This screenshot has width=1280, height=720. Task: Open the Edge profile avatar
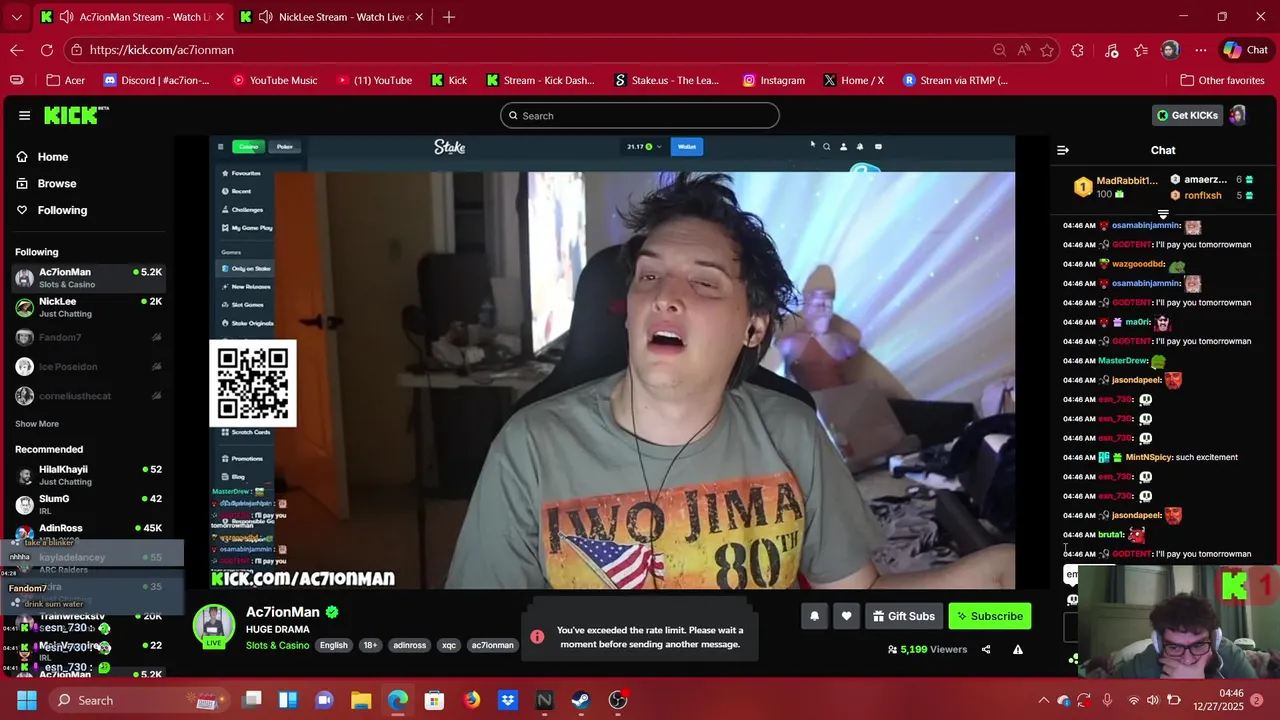(1170, 50)
